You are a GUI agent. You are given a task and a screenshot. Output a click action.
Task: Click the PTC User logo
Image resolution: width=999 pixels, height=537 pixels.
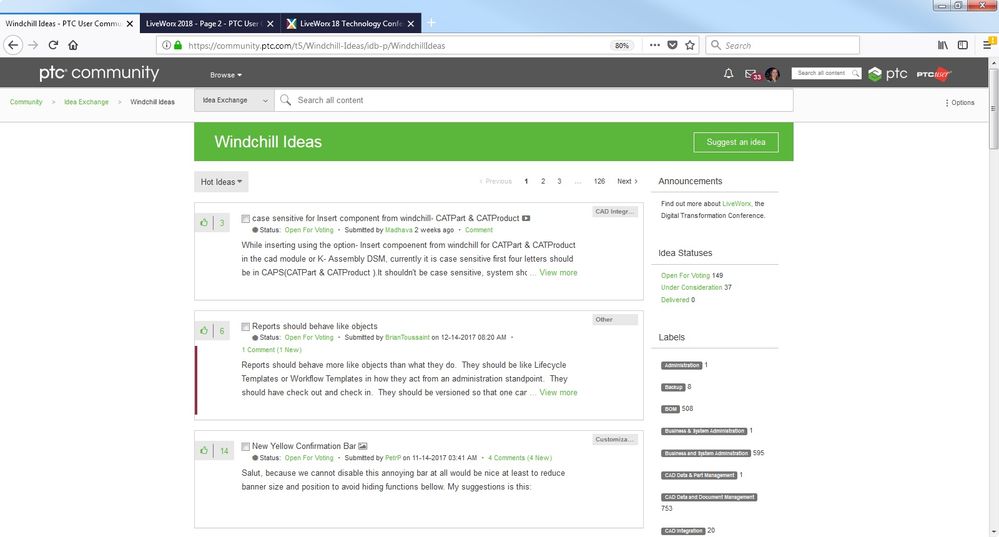click(933, 74)
